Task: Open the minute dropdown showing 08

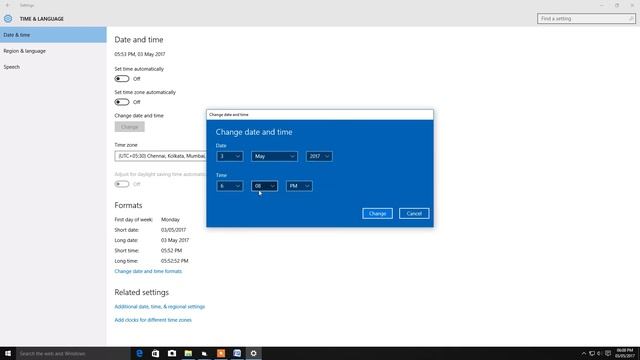Action: click(x=264, y=186)
